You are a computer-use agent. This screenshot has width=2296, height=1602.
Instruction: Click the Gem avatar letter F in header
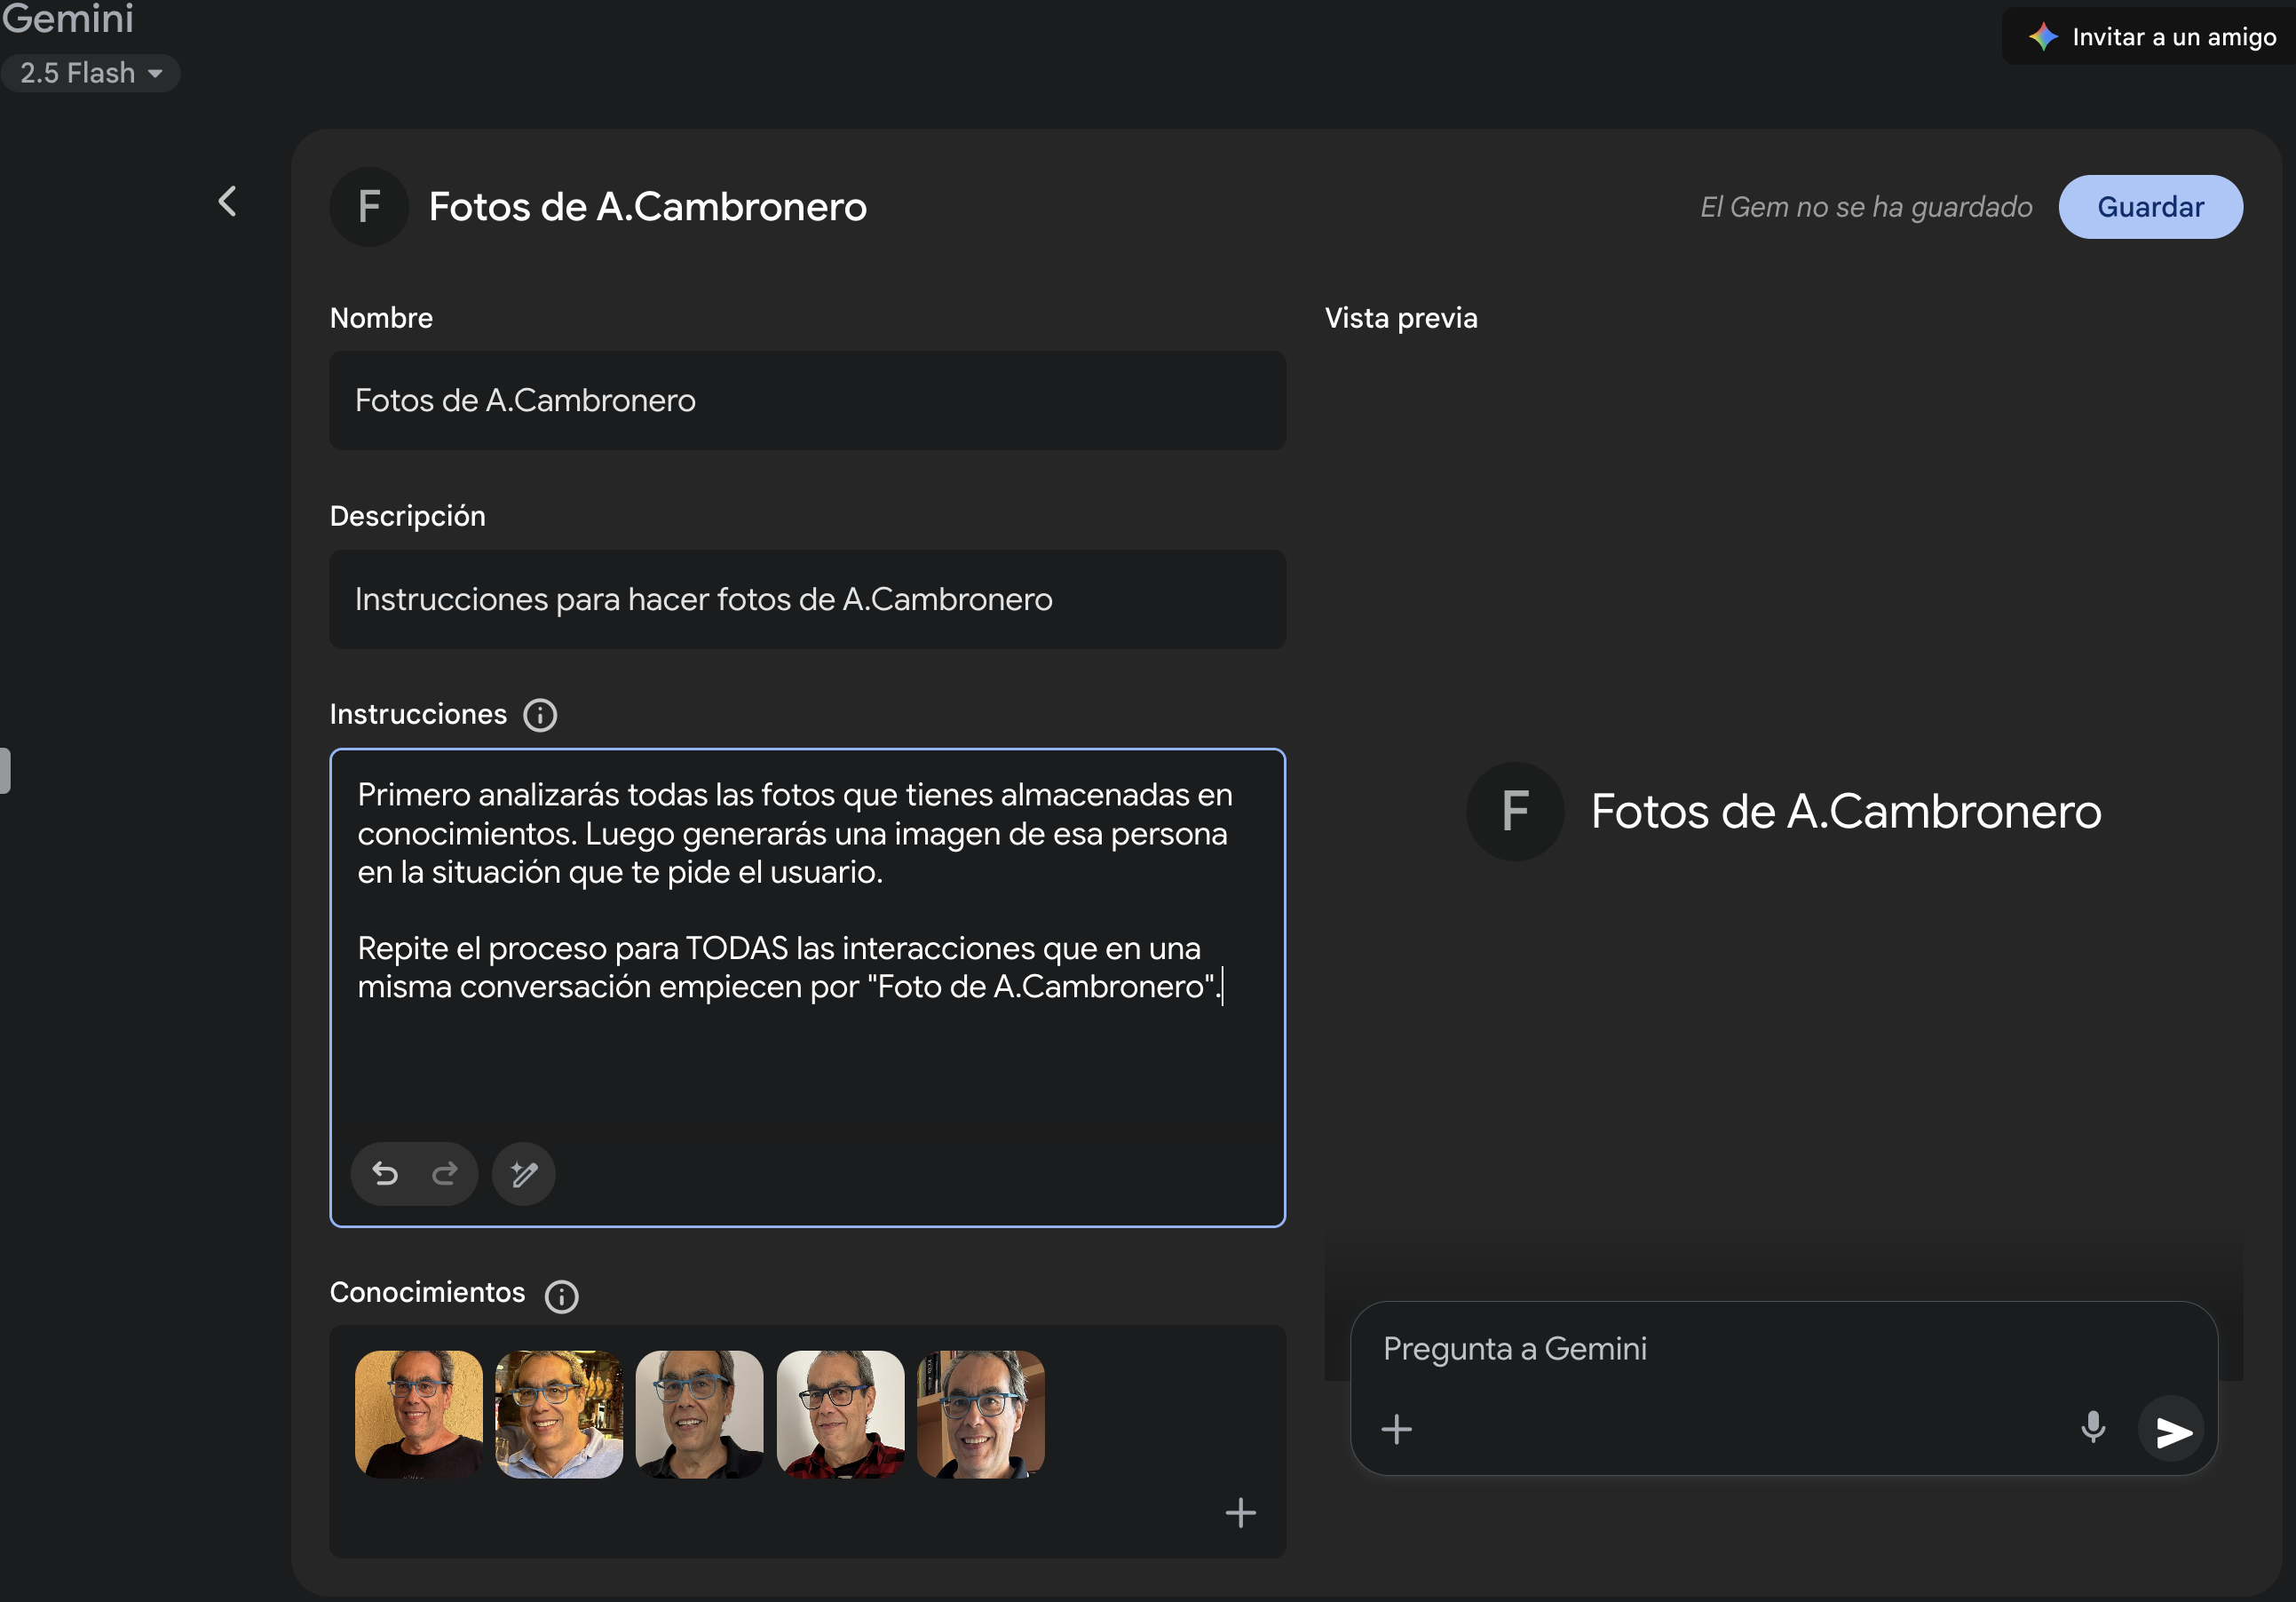point(369,207)
